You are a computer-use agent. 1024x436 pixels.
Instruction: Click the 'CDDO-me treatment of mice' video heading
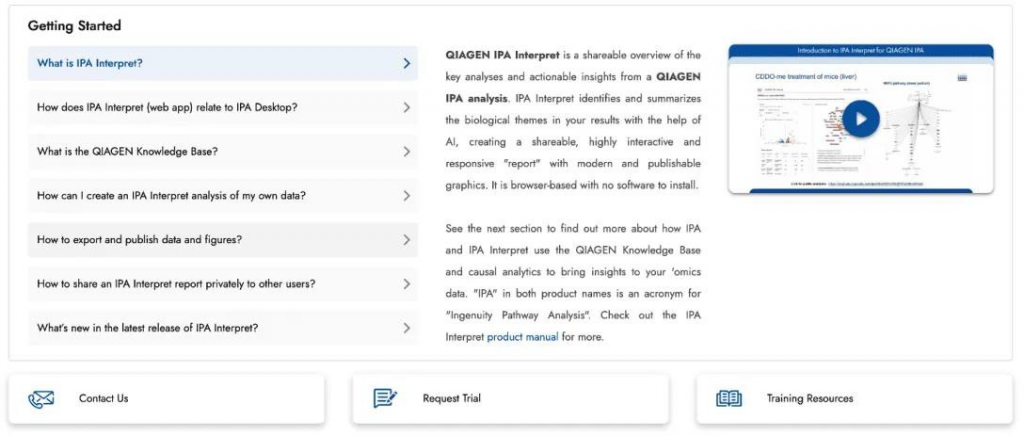[807, 76]
